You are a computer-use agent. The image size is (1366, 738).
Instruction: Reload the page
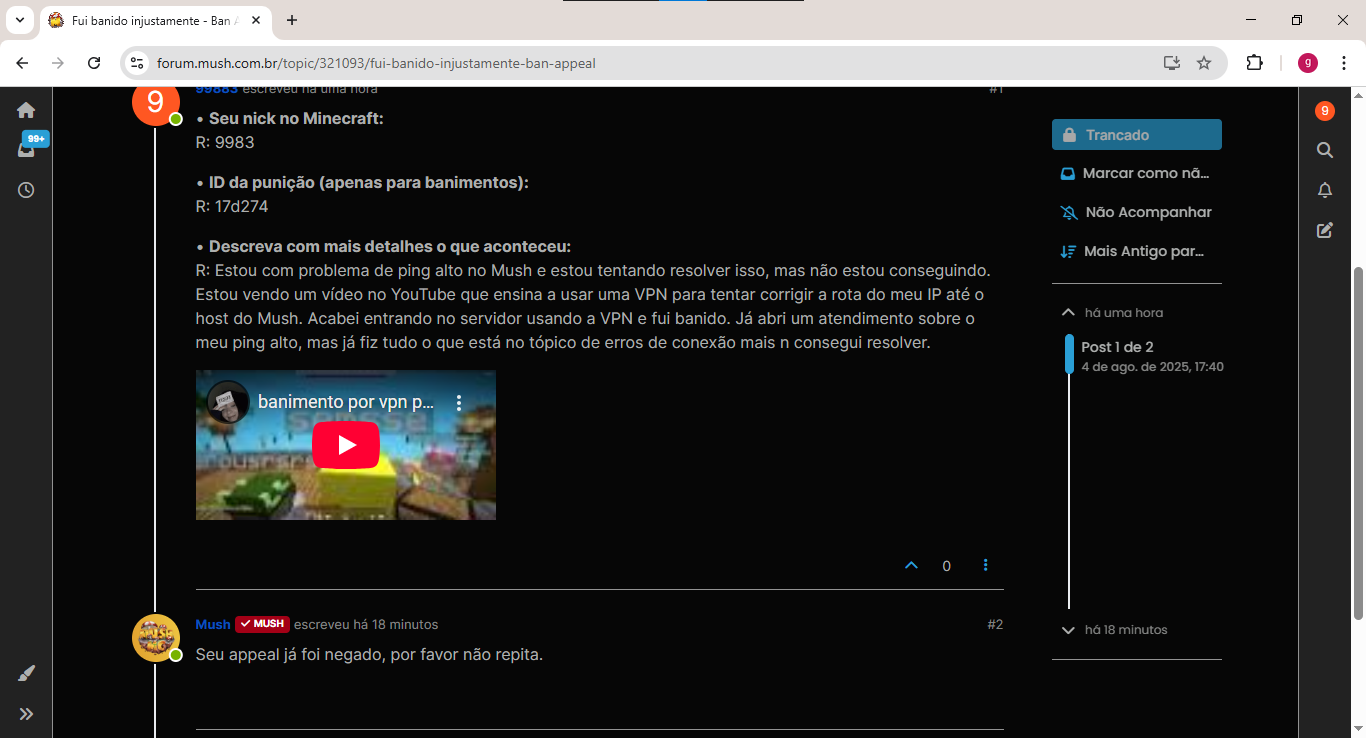[x=94, y=63]
